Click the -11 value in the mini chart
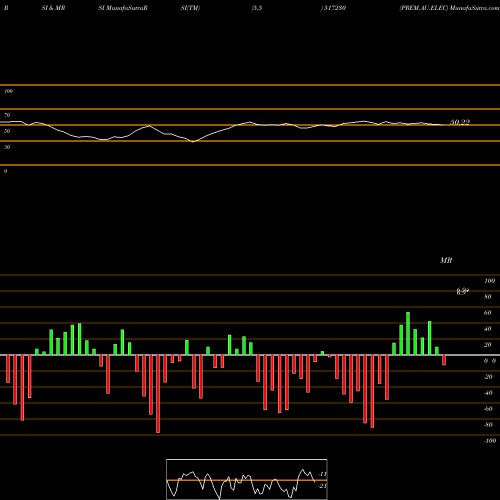The height and width of the screenshot is (500, 500). click(x=322, y=474)
